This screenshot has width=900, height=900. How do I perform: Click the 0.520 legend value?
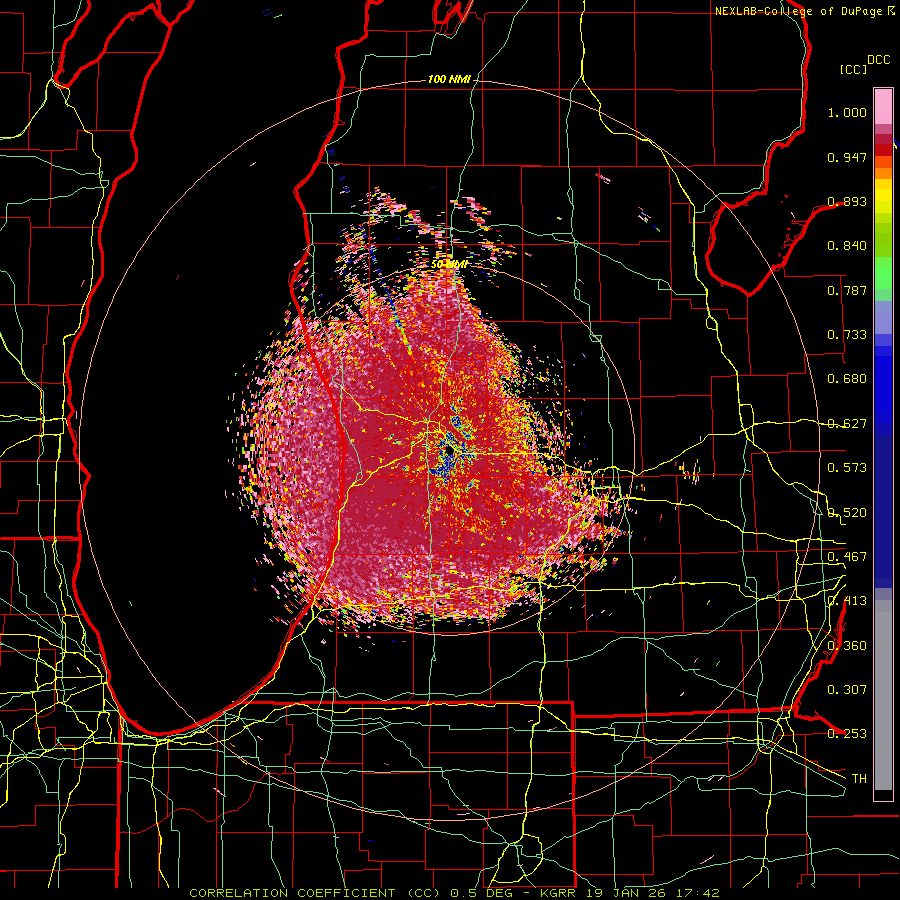[x=847, y=512]
